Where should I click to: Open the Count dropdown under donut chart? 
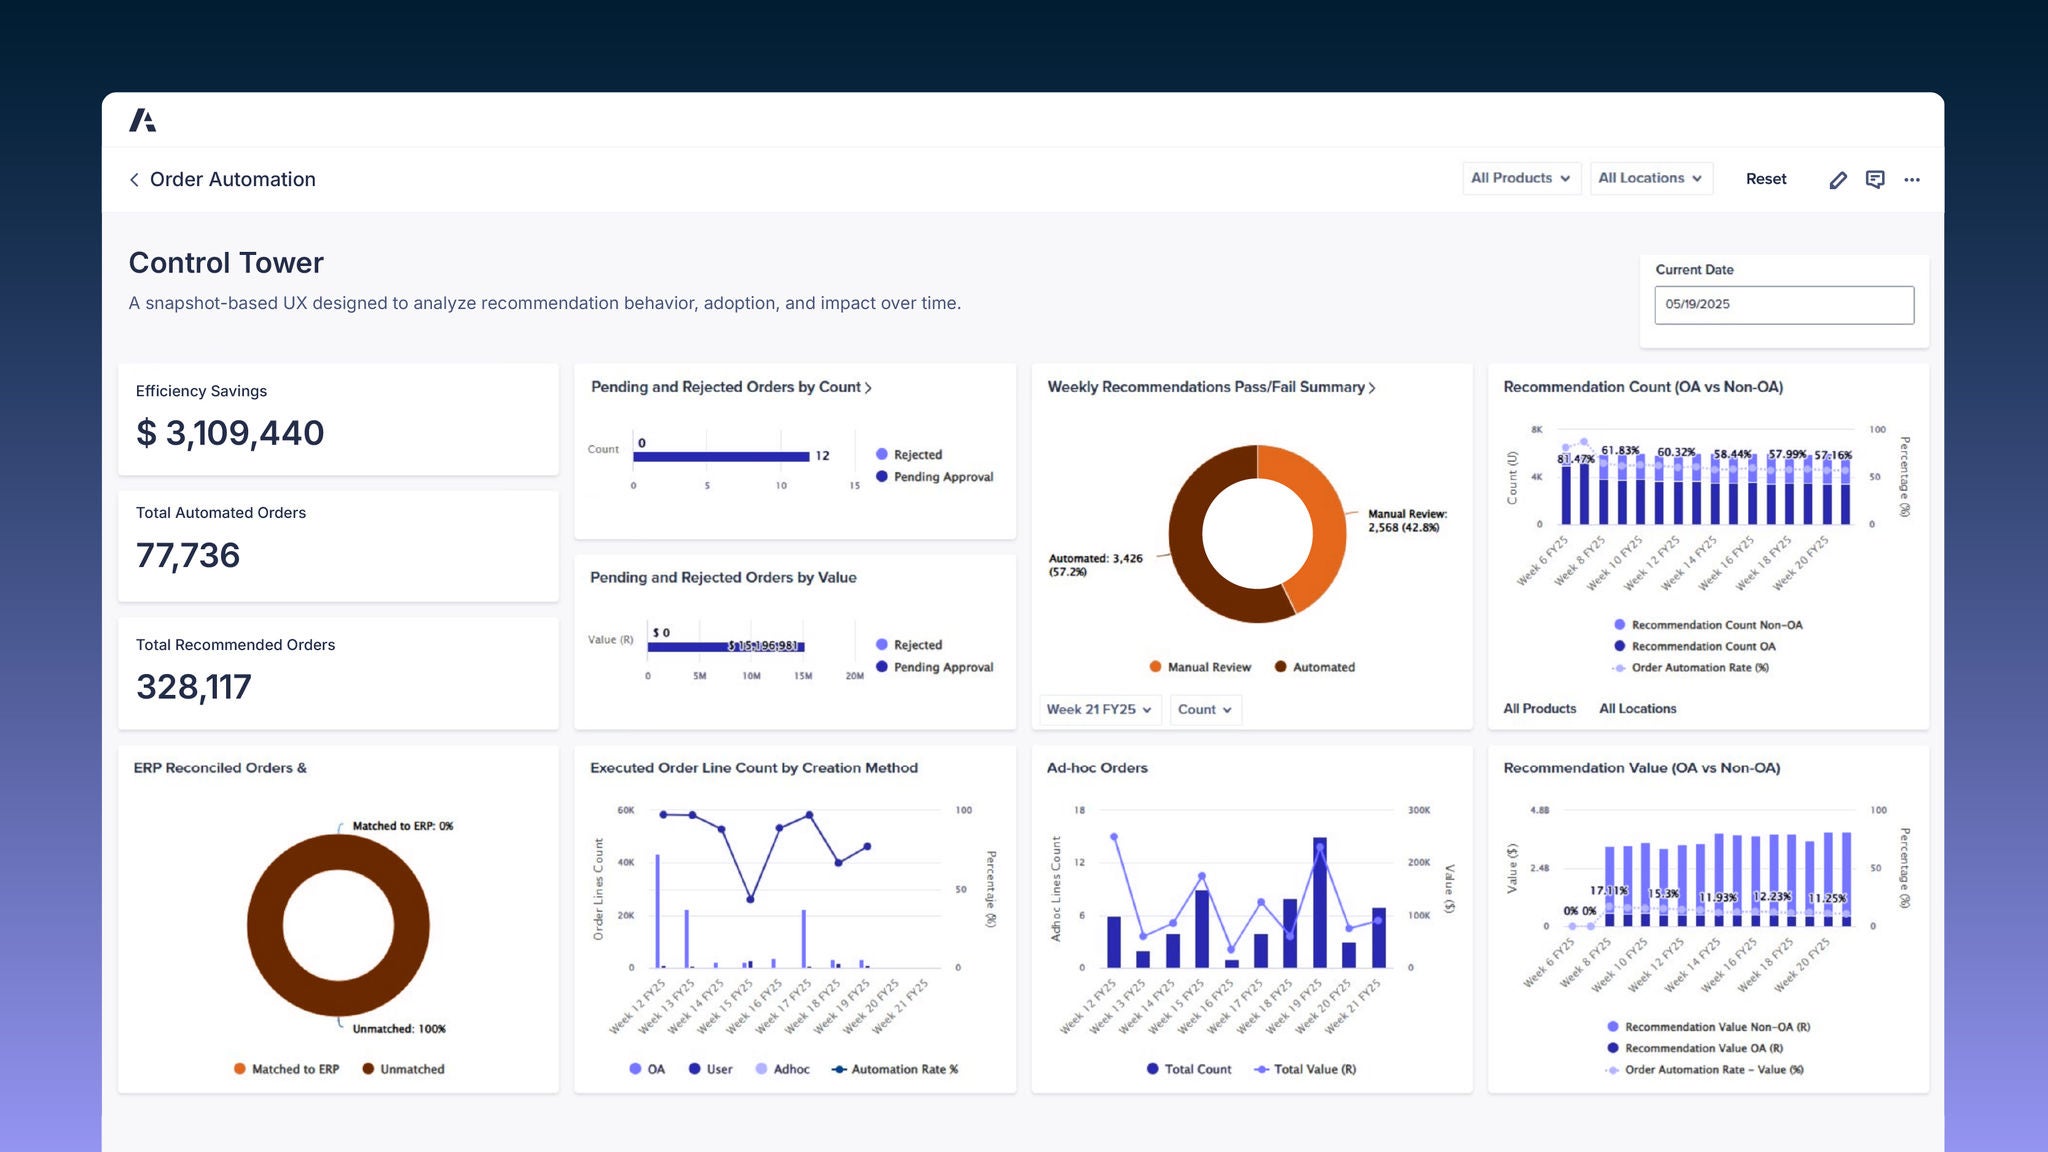[1205, 709]
